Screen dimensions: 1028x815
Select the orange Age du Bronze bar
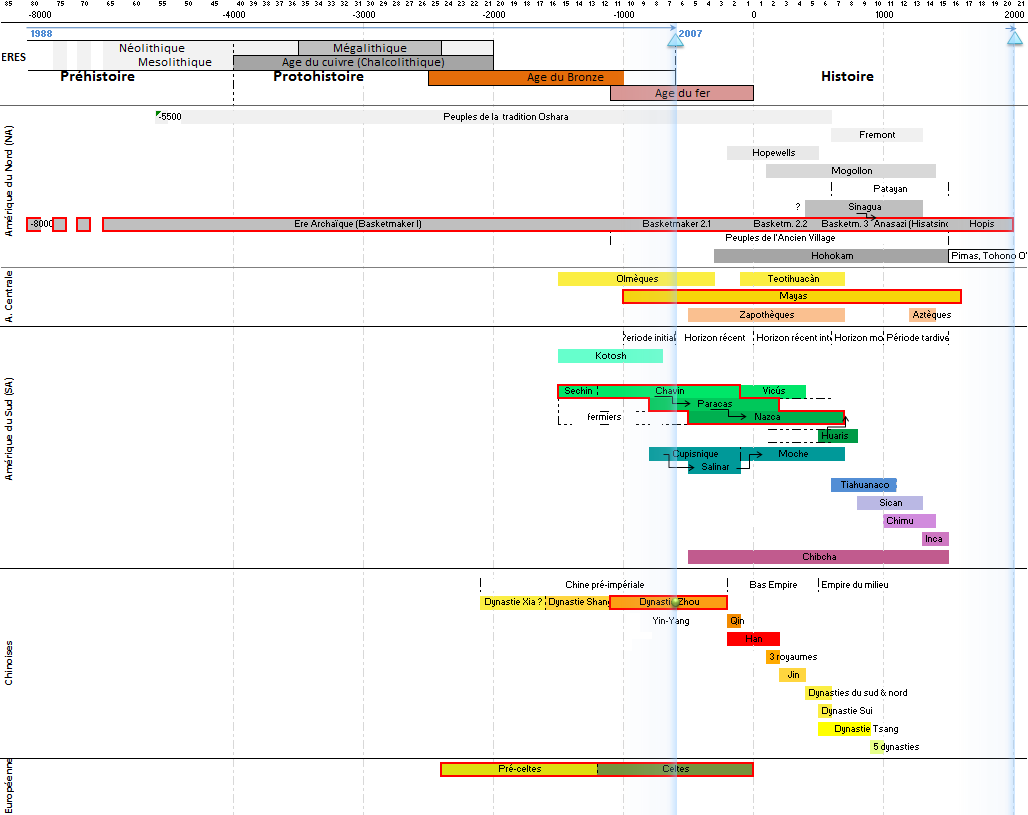(x=525, y=78)
